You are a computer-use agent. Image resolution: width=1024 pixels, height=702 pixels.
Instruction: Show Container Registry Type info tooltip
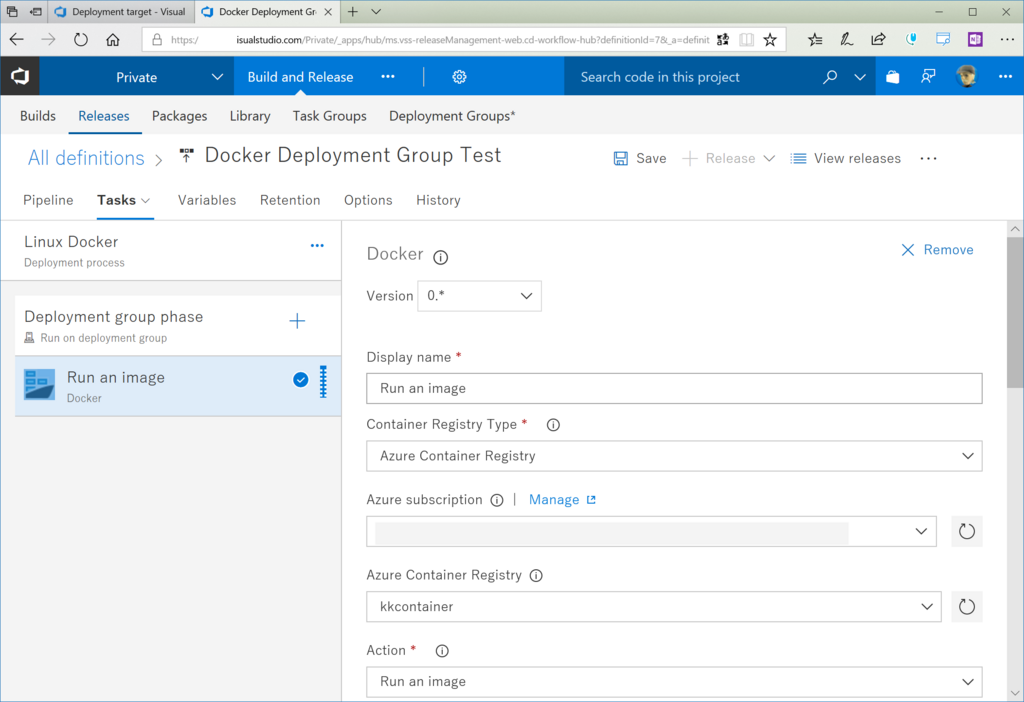click(x=553, y=425)
